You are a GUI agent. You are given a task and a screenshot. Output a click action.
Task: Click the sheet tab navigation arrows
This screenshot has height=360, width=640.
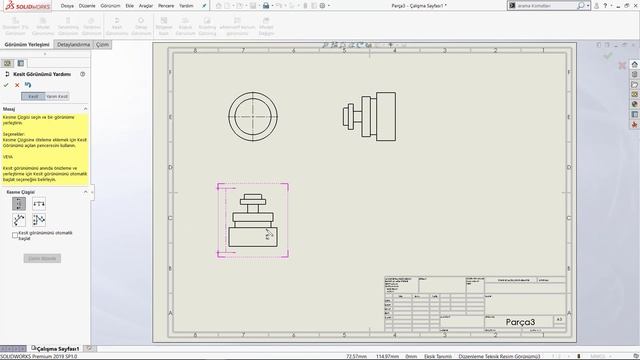click(x=13, y=349)
